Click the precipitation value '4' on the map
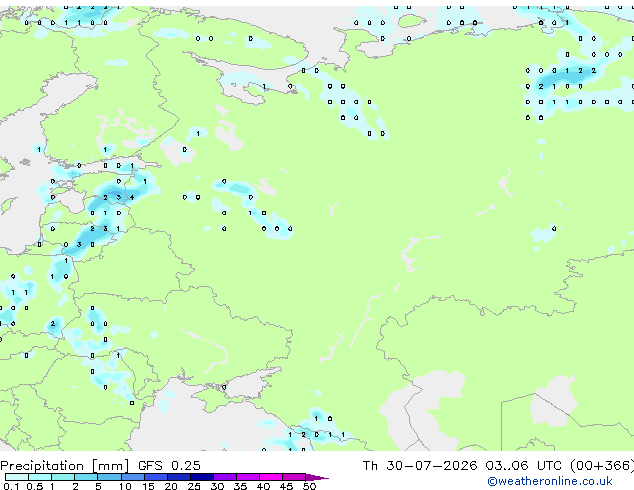This screenshot has height=490, width=634. click(132, 197)
